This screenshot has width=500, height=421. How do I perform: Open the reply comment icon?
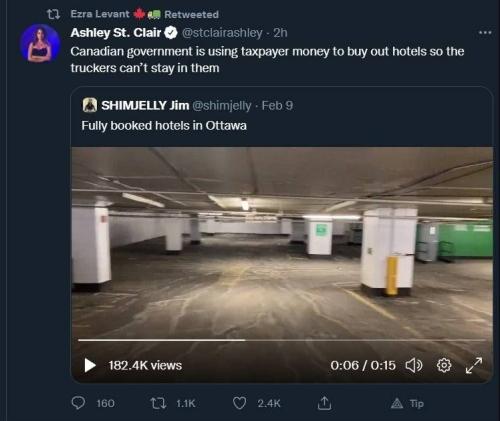click(x=78, y=403)
